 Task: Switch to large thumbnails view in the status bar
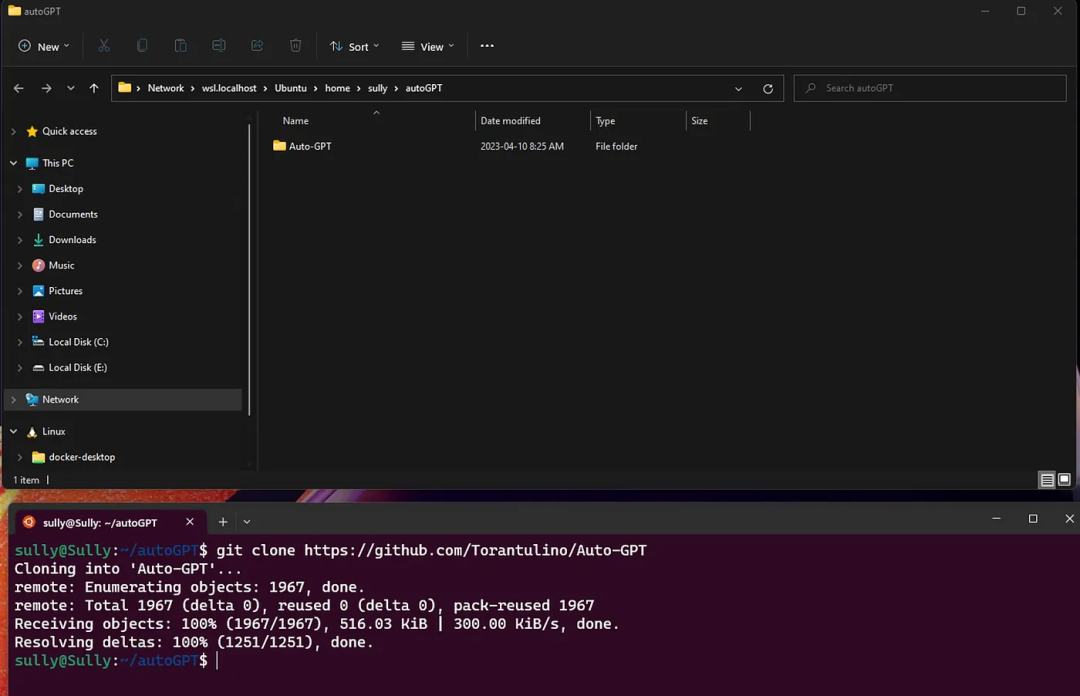[x=1064, y=480]
